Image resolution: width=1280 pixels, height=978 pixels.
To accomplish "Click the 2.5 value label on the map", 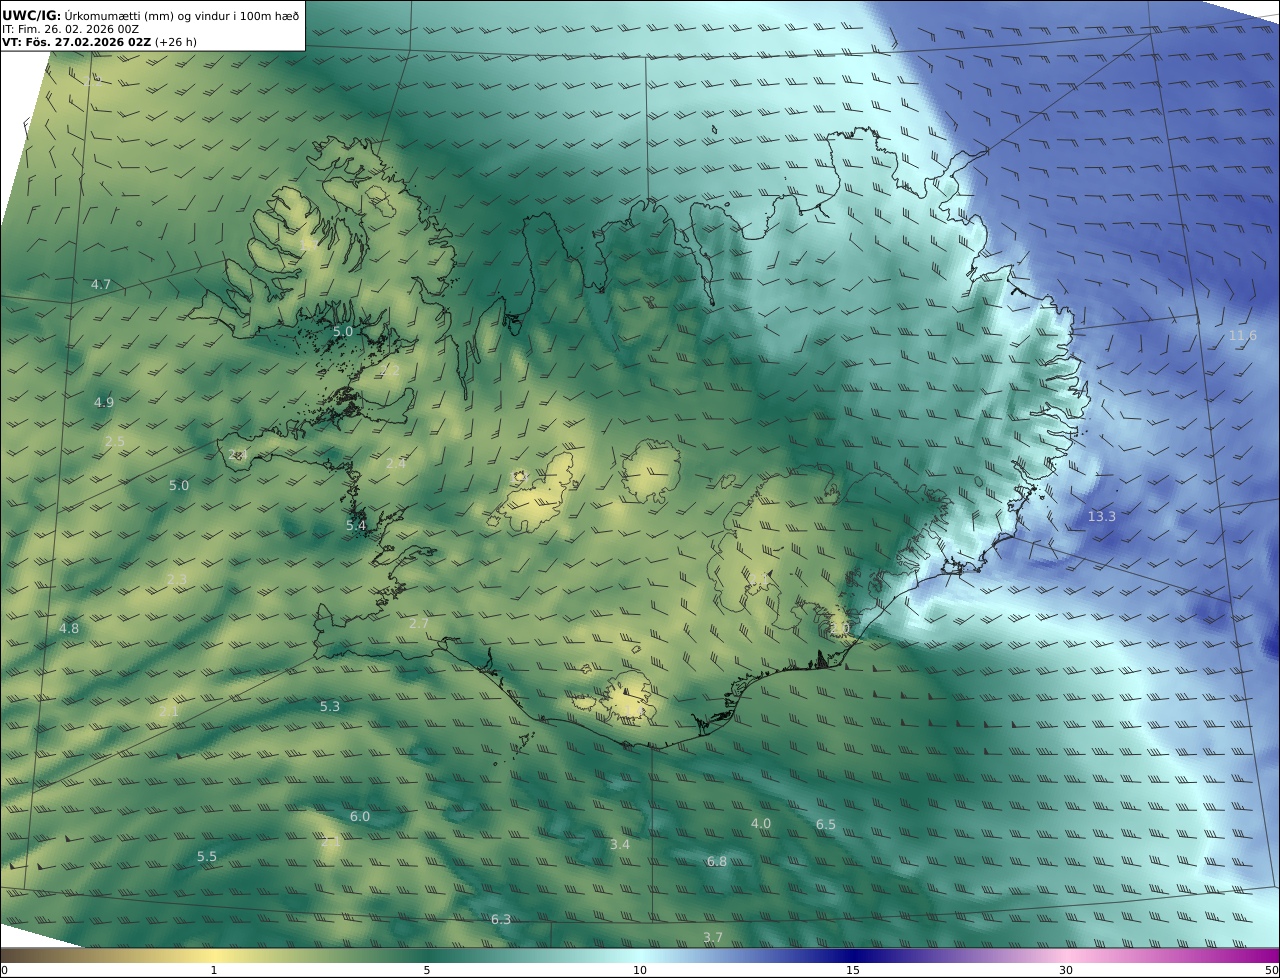I will (115, 442).
